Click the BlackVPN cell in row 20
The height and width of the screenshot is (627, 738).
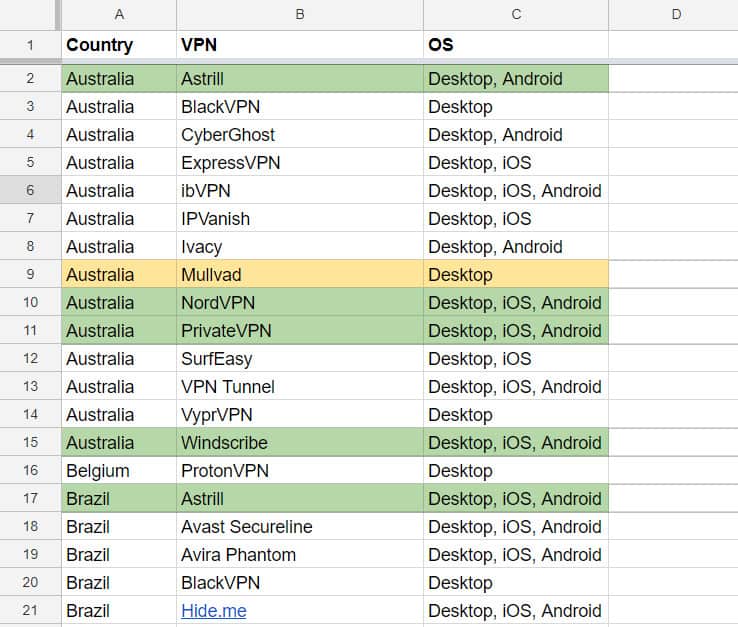(300, 582)
